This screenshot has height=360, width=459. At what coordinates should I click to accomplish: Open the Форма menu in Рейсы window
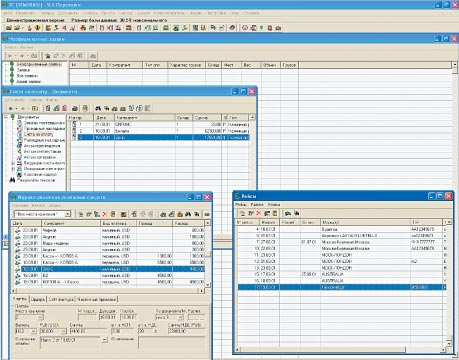(x=274, y=204)
